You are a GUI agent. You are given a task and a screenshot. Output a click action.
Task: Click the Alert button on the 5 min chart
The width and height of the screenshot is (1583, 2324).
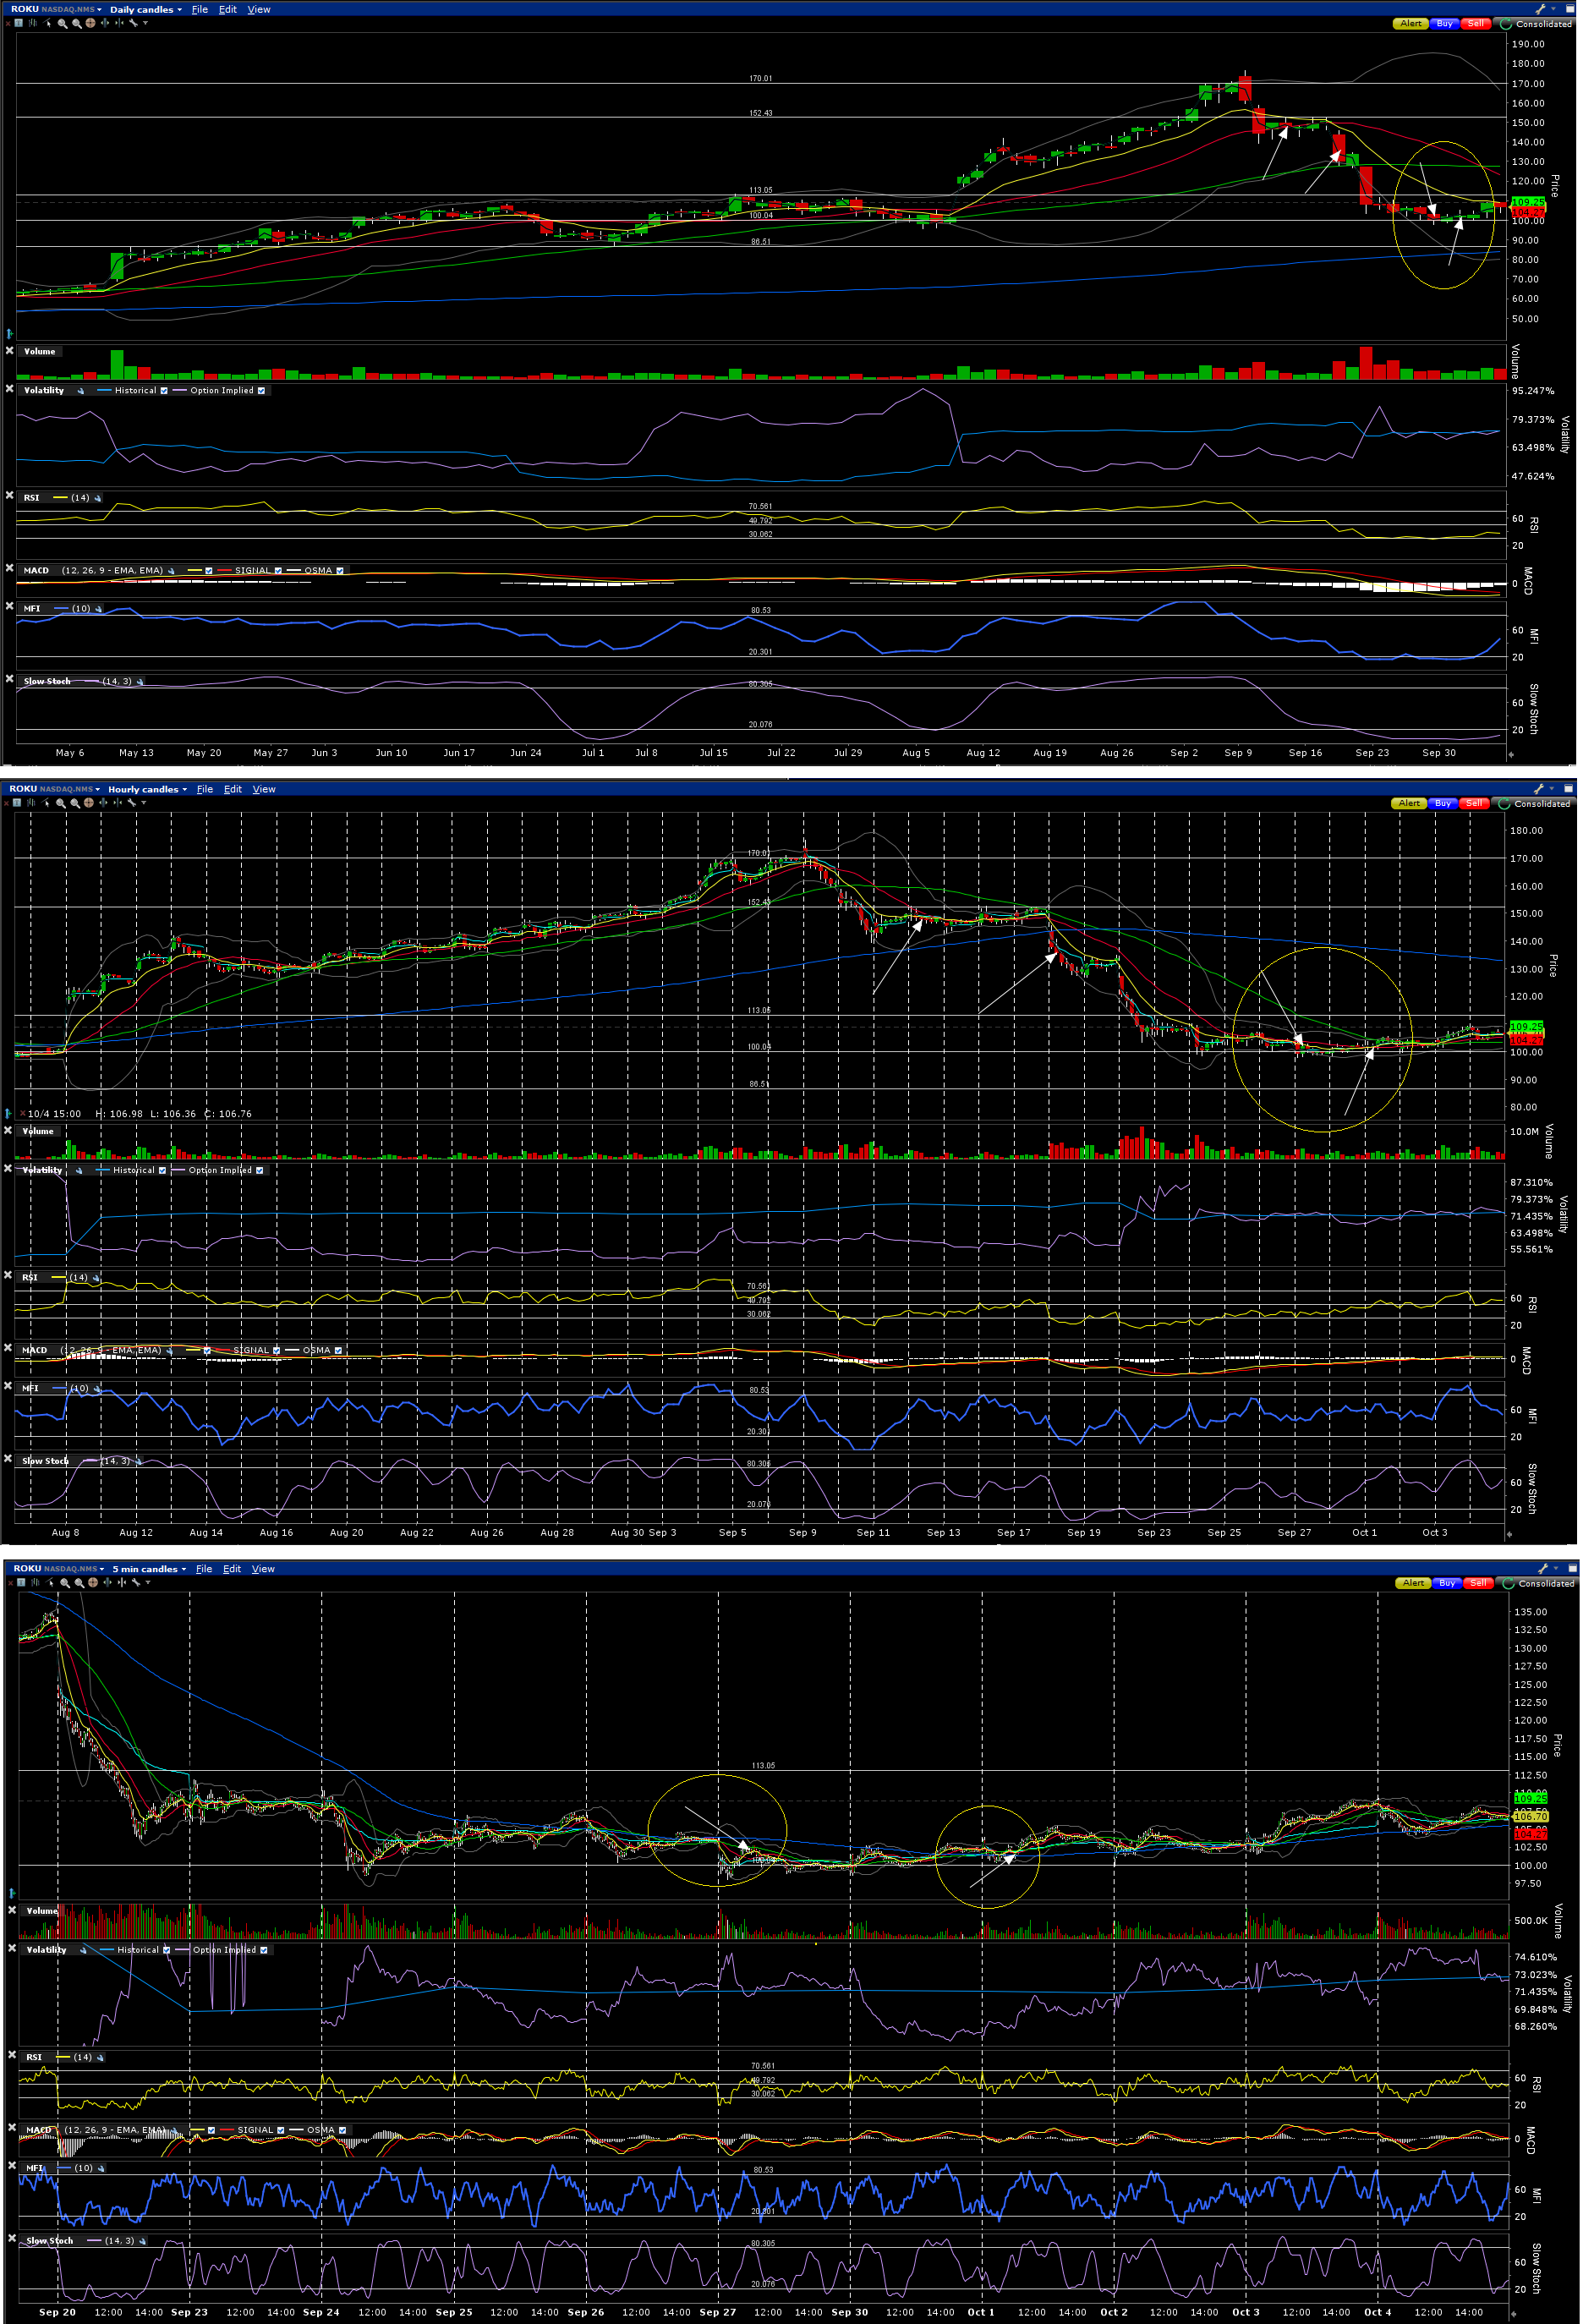(x=1413, y=1584)
